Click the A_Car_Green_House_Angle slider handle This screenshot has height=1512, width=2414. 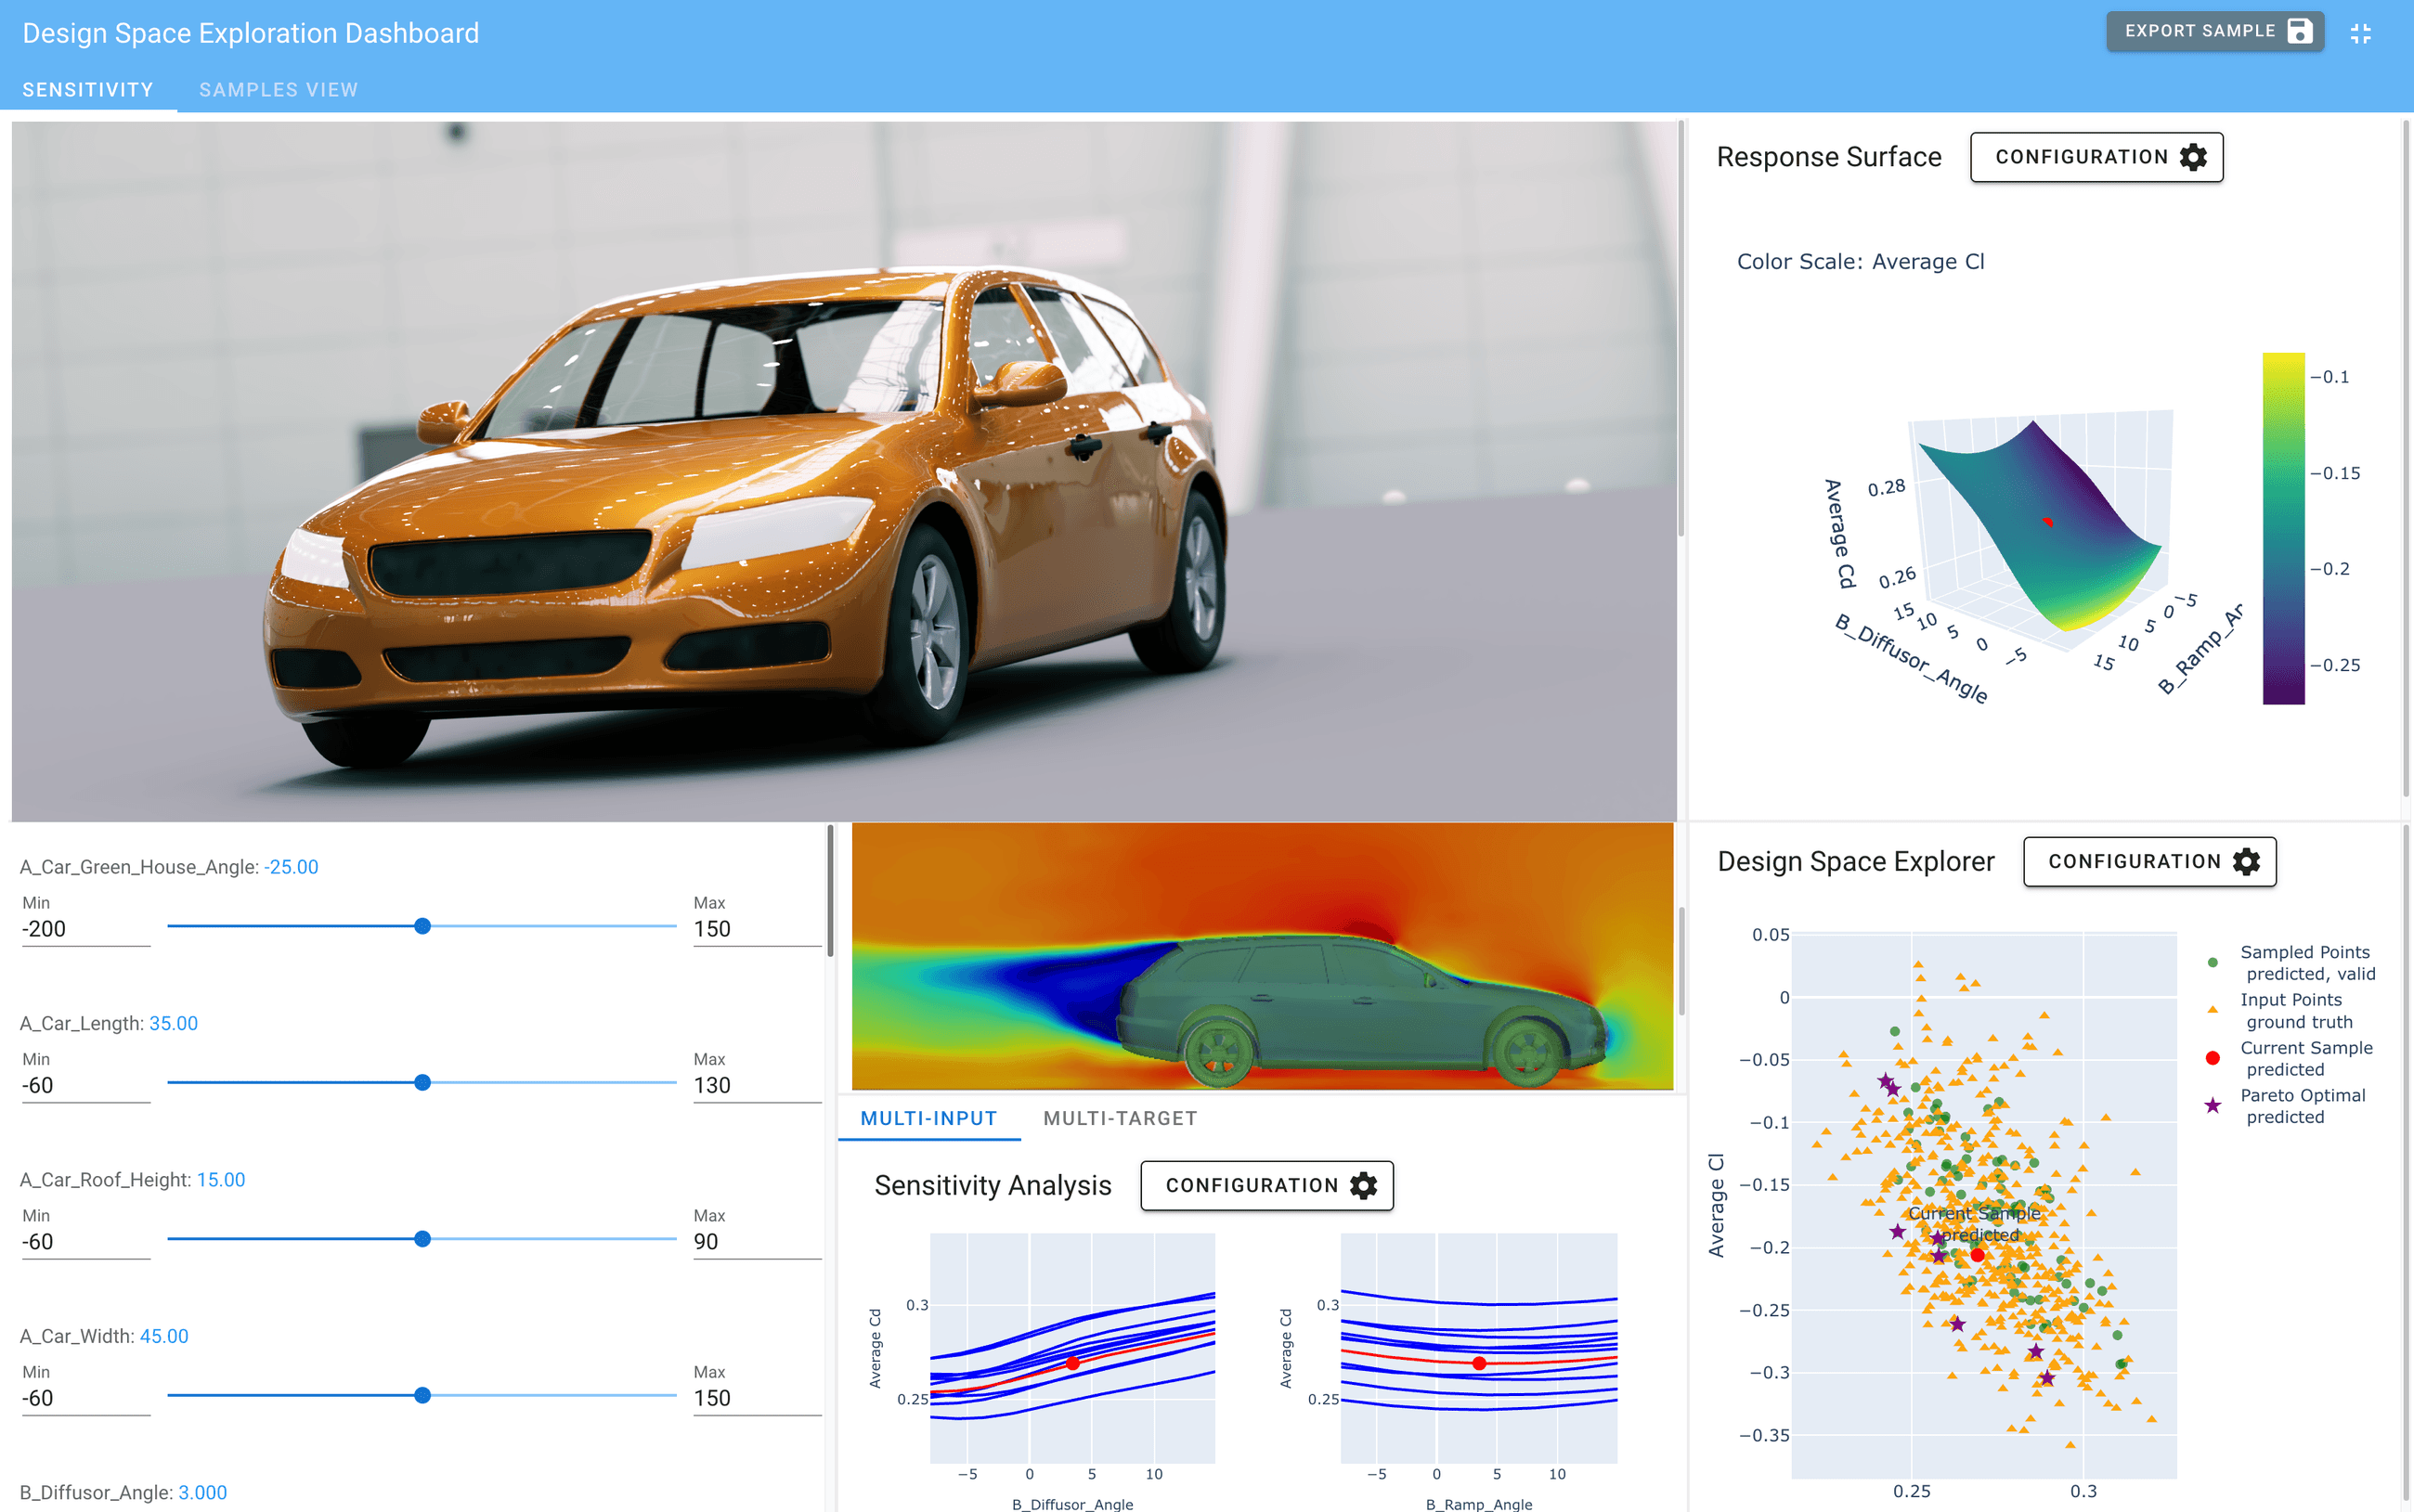422,926
